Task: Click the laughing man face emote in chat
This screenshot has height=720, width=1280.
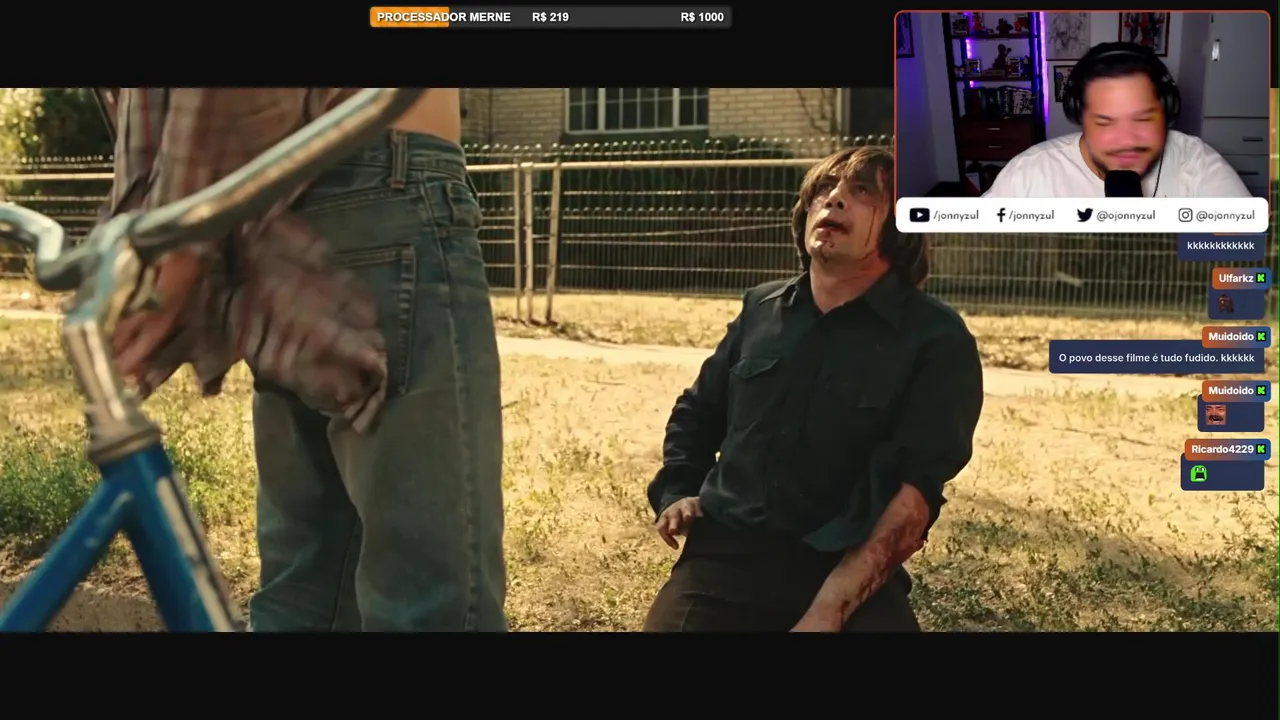Action: 1215,415
